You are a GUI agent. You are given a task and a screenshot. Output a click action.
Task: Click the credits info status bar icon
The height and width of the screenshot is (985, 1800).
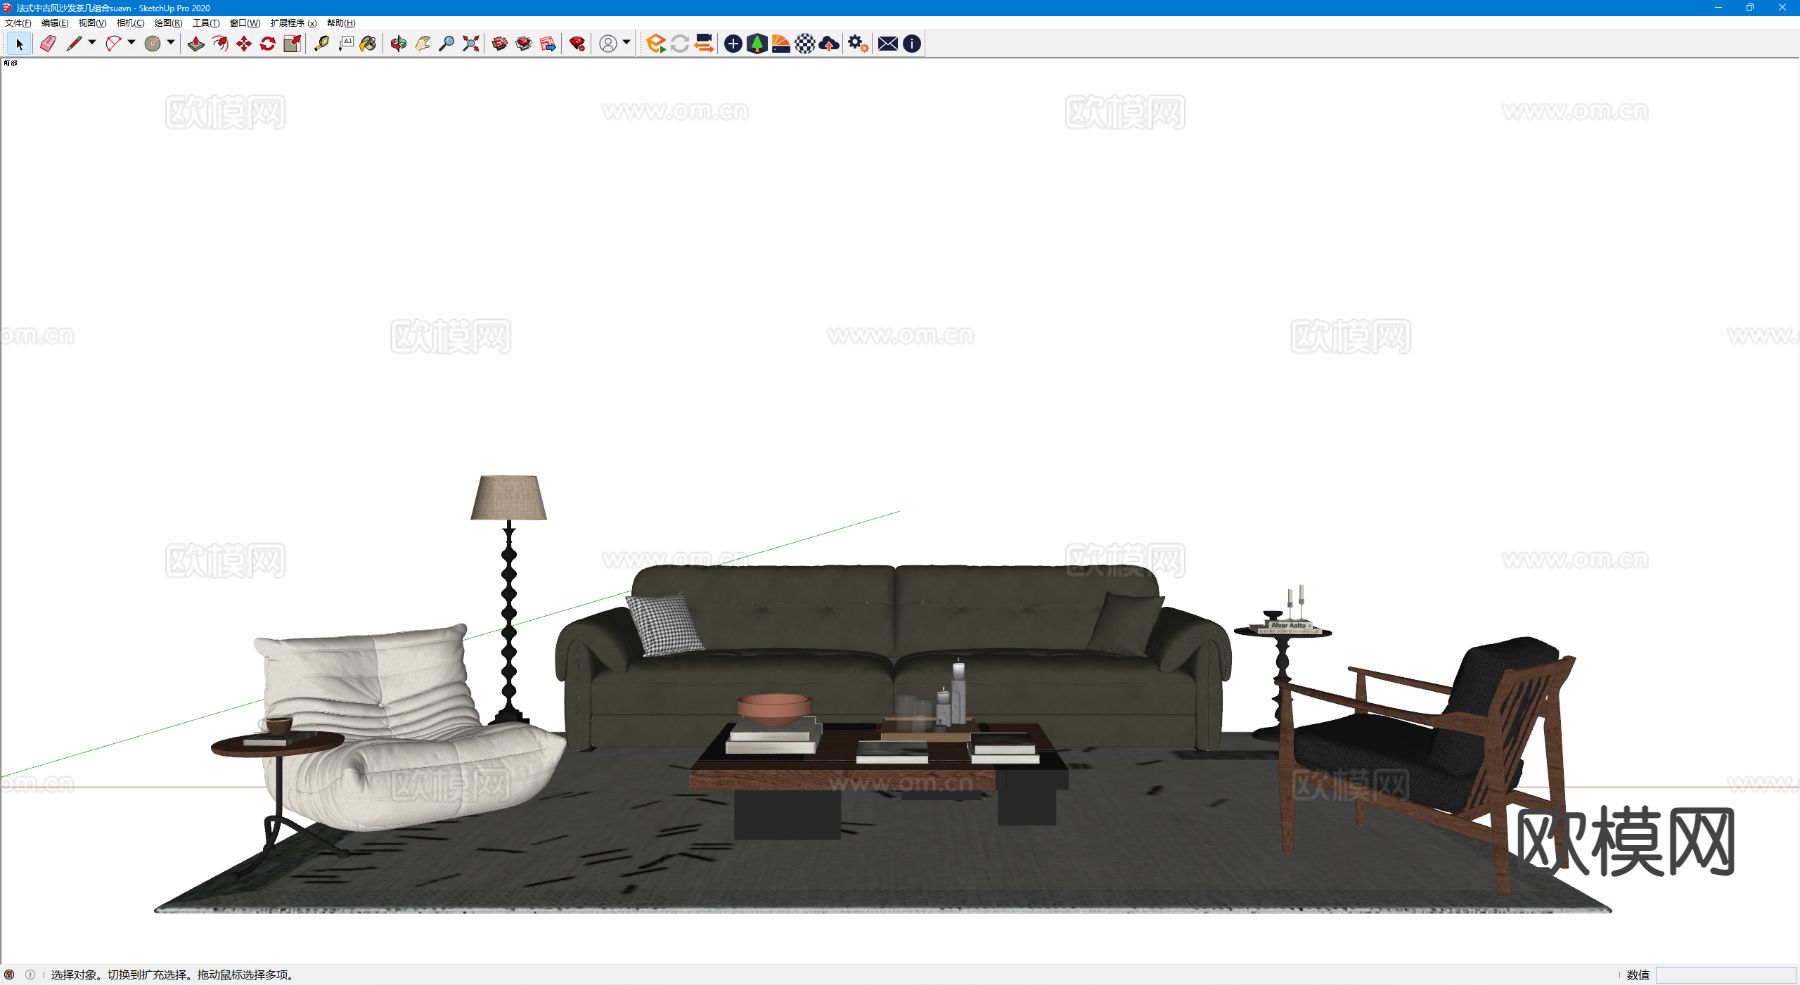click(30, 974)
